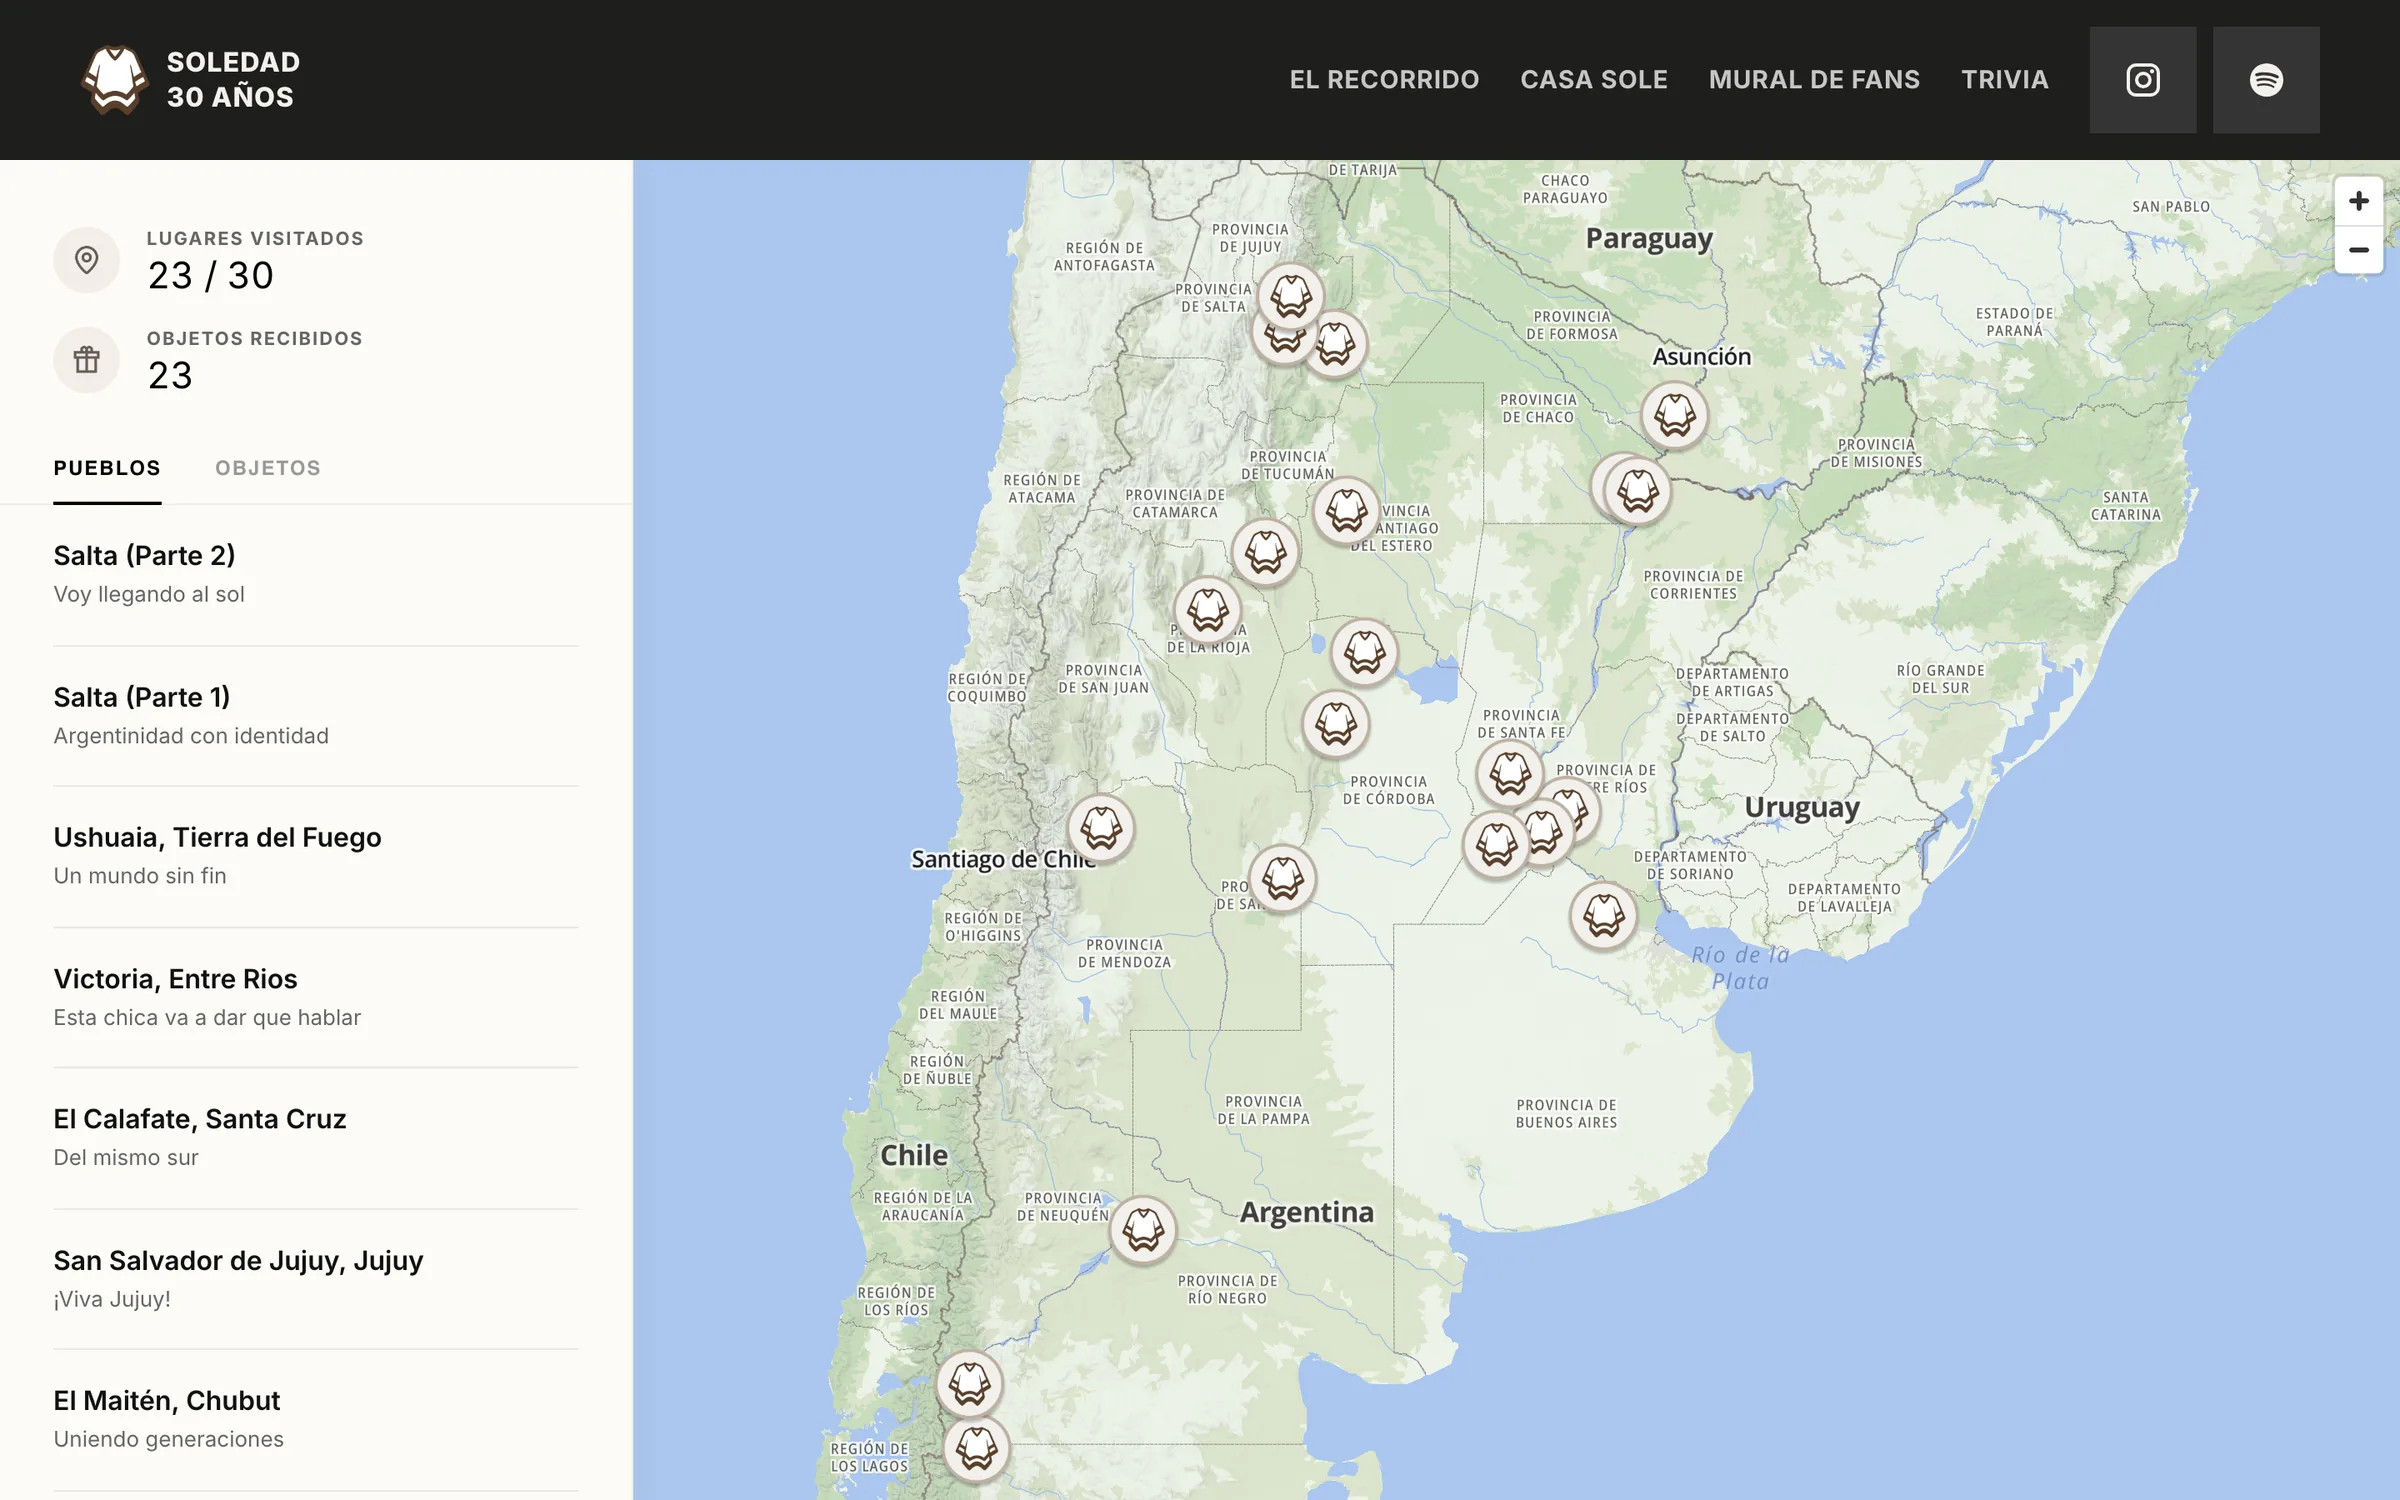Open the Trivia page
This screenshot has height=1500, width=2400.
point(2005,80)
